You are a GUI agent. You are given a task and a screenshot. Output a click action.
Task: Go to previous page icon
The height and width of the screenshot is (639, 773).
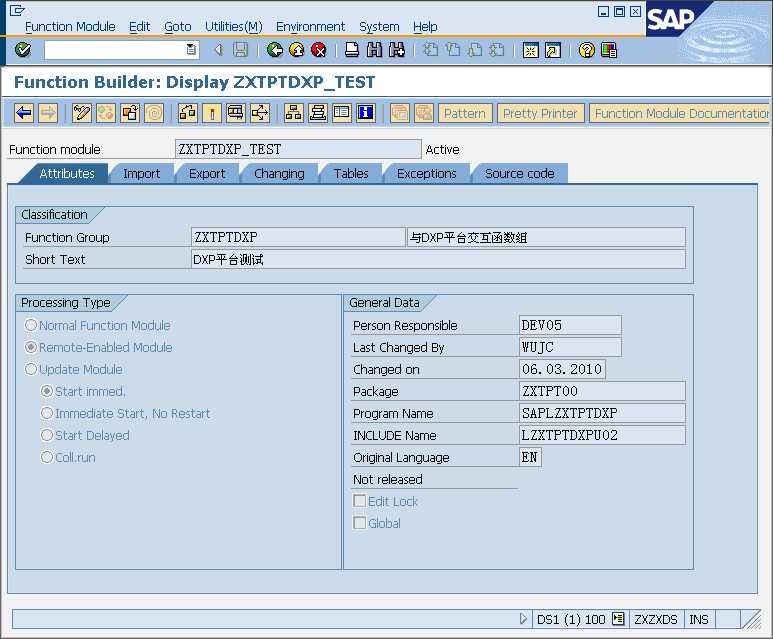(x=453, y=50)
